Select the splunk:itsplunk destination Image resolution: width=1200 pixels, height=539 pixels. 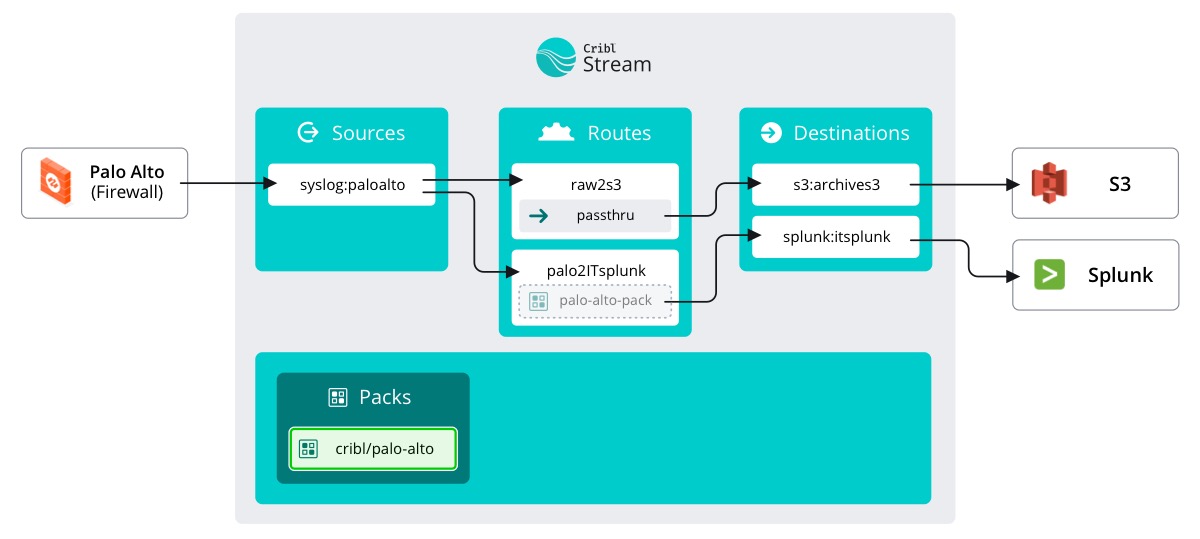pos(835,237)
